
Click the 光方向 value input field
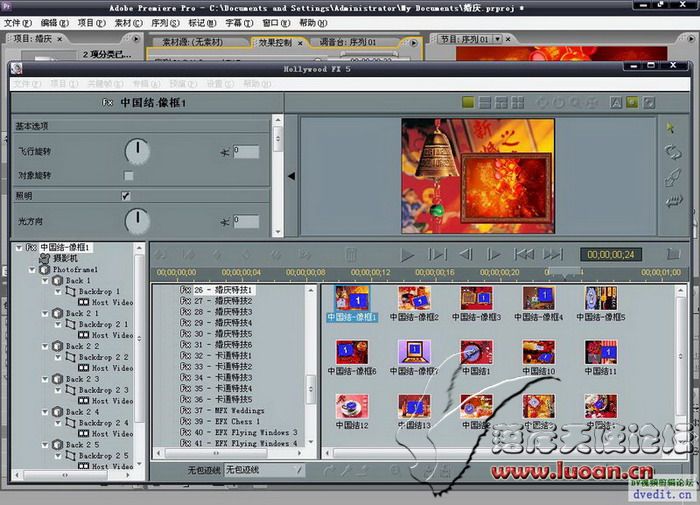pyautogui.click(x=246, y=222)
